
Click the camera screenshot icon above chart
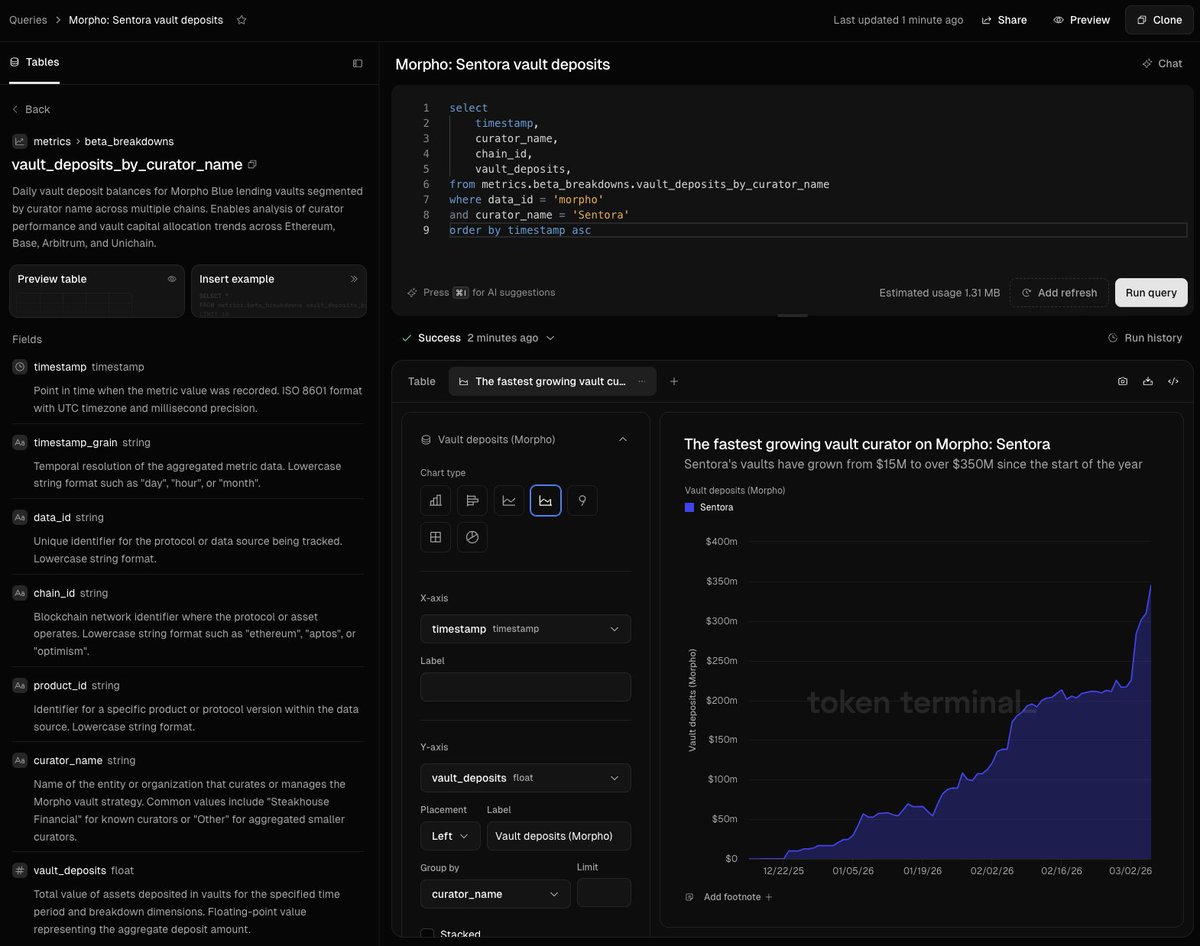pos(1122,381)
